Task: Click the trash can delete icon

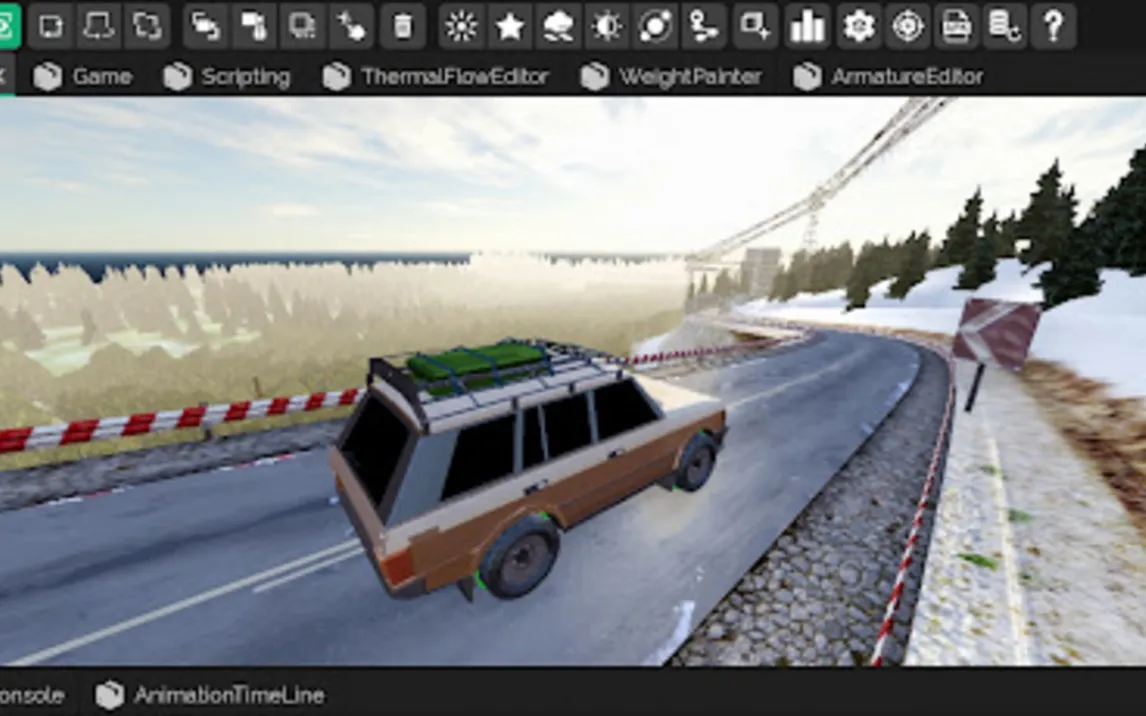Action: pos(402,27)
